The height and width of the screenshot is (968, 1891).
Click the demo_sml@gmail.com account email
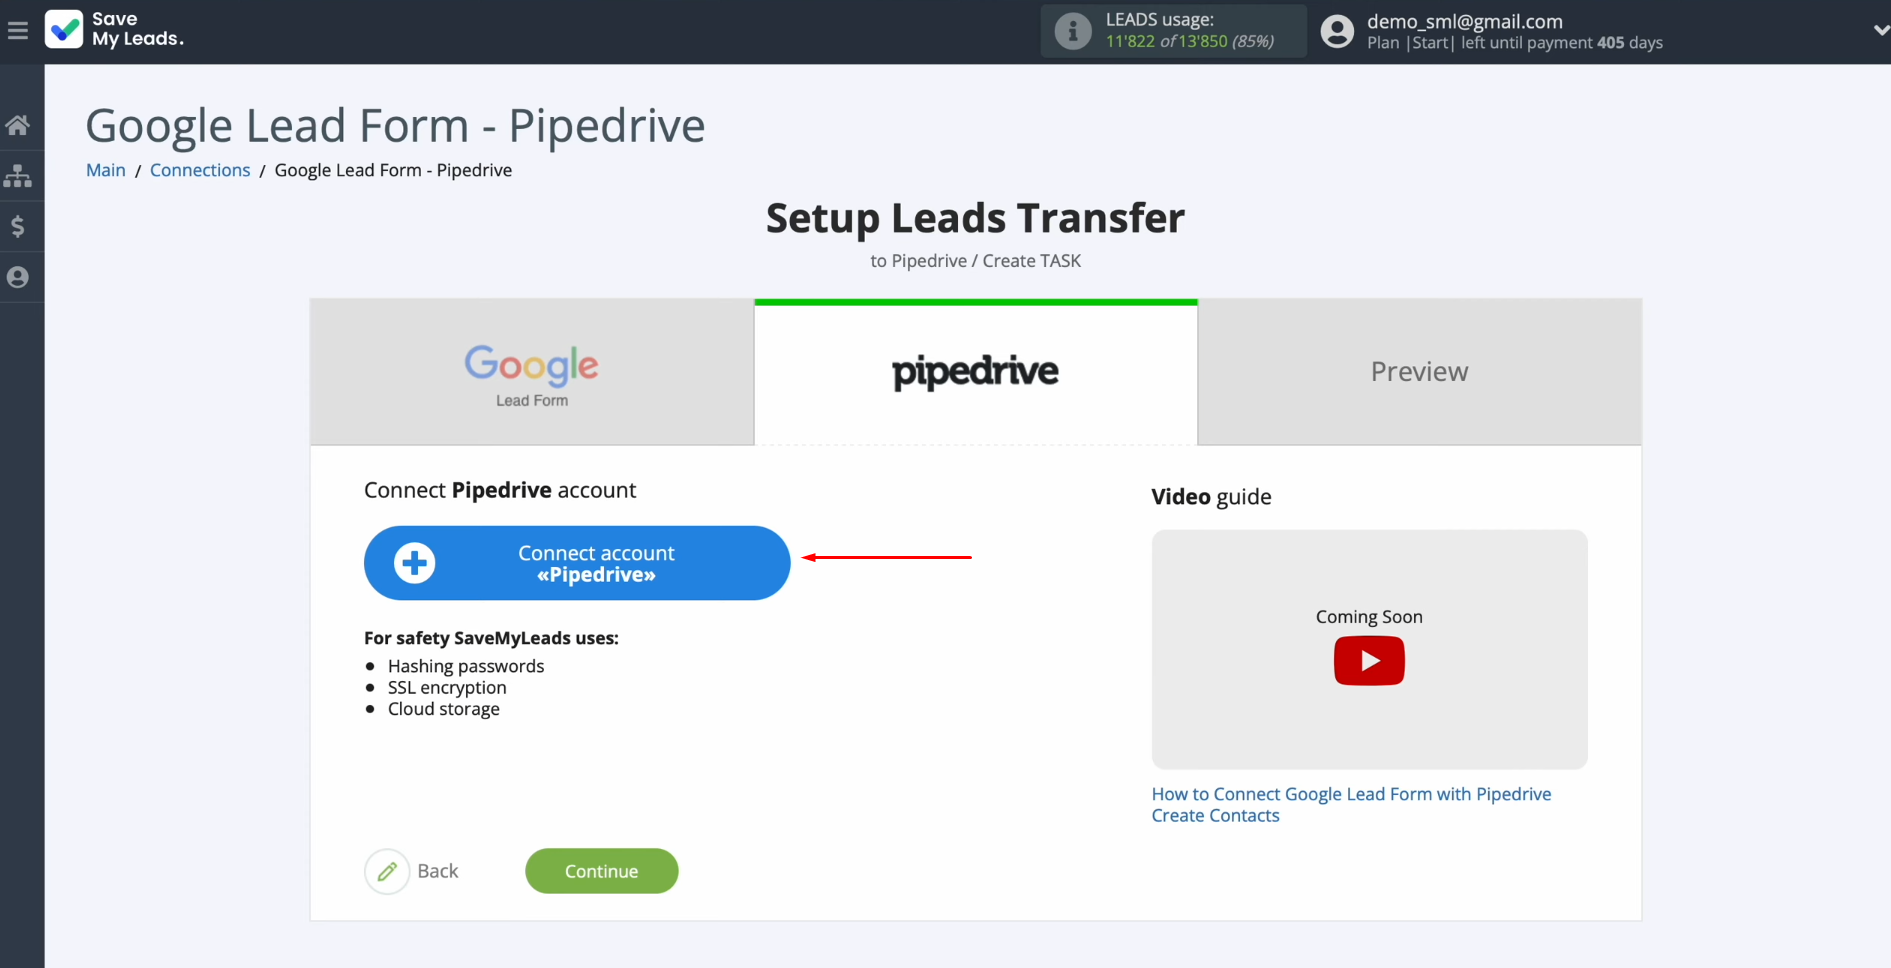click(1465, 21)
